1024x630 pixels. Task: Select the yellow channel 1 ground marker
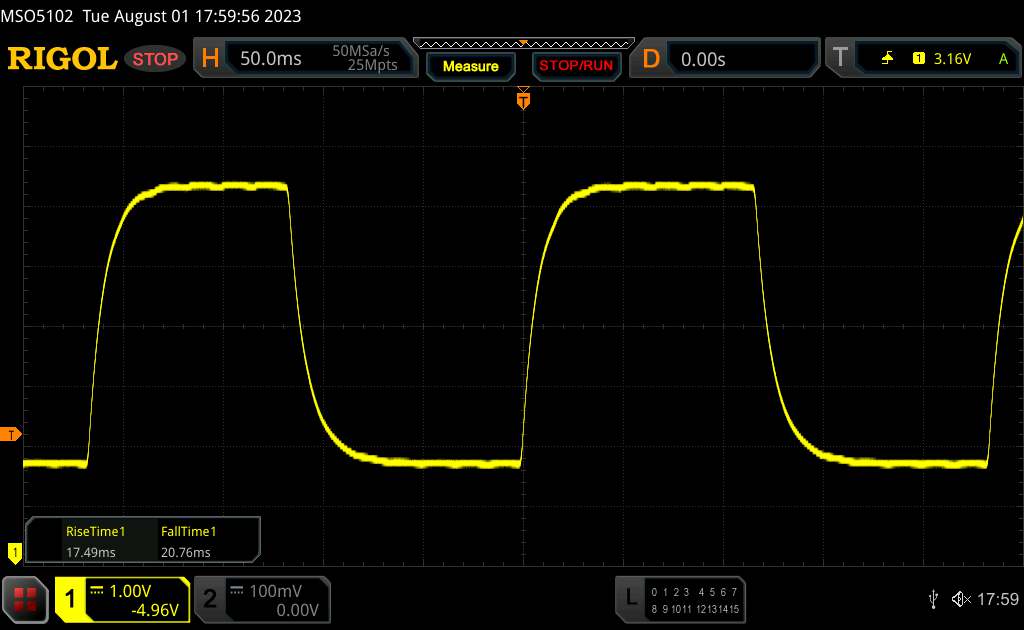(14, 551)
